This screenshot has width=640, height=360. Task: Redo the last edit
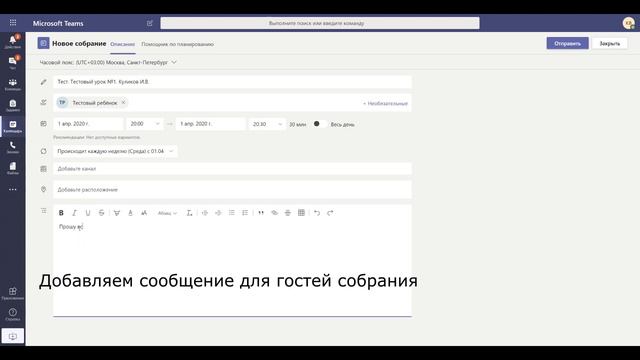click(330, 213)
